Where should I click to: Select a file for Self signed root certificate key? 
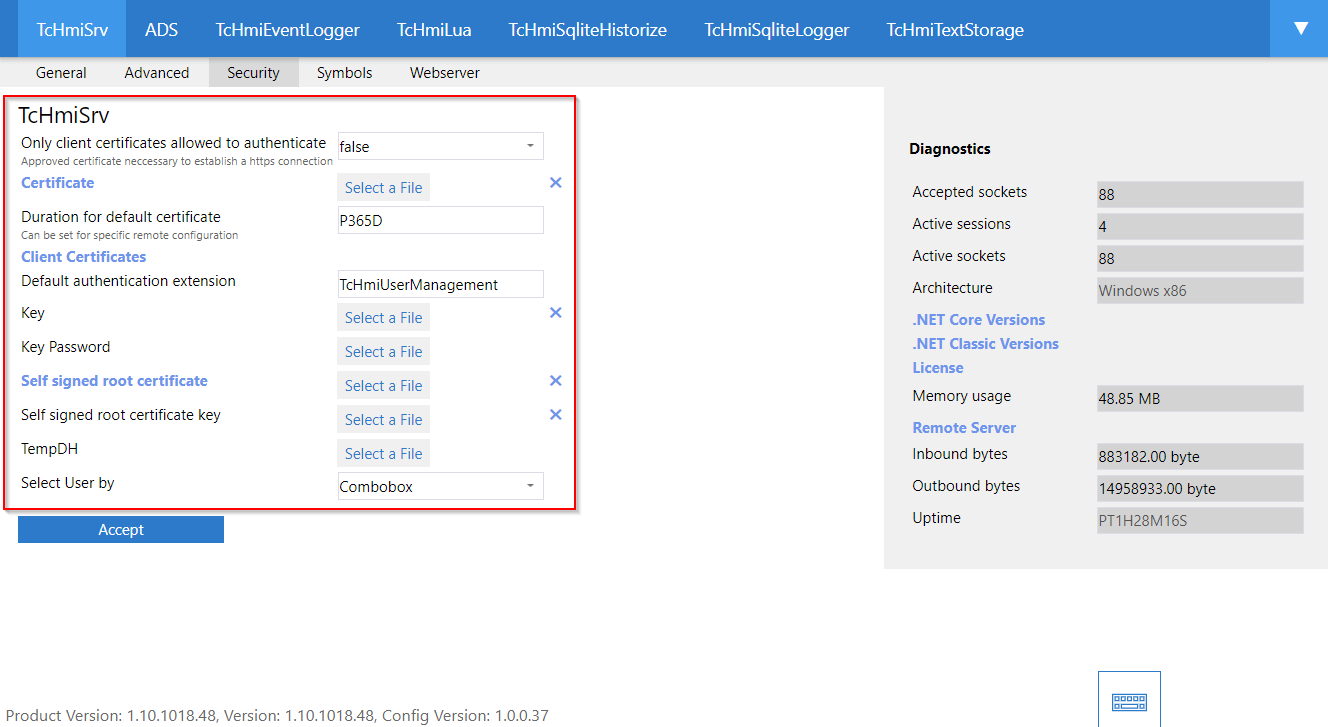point(384,420)
